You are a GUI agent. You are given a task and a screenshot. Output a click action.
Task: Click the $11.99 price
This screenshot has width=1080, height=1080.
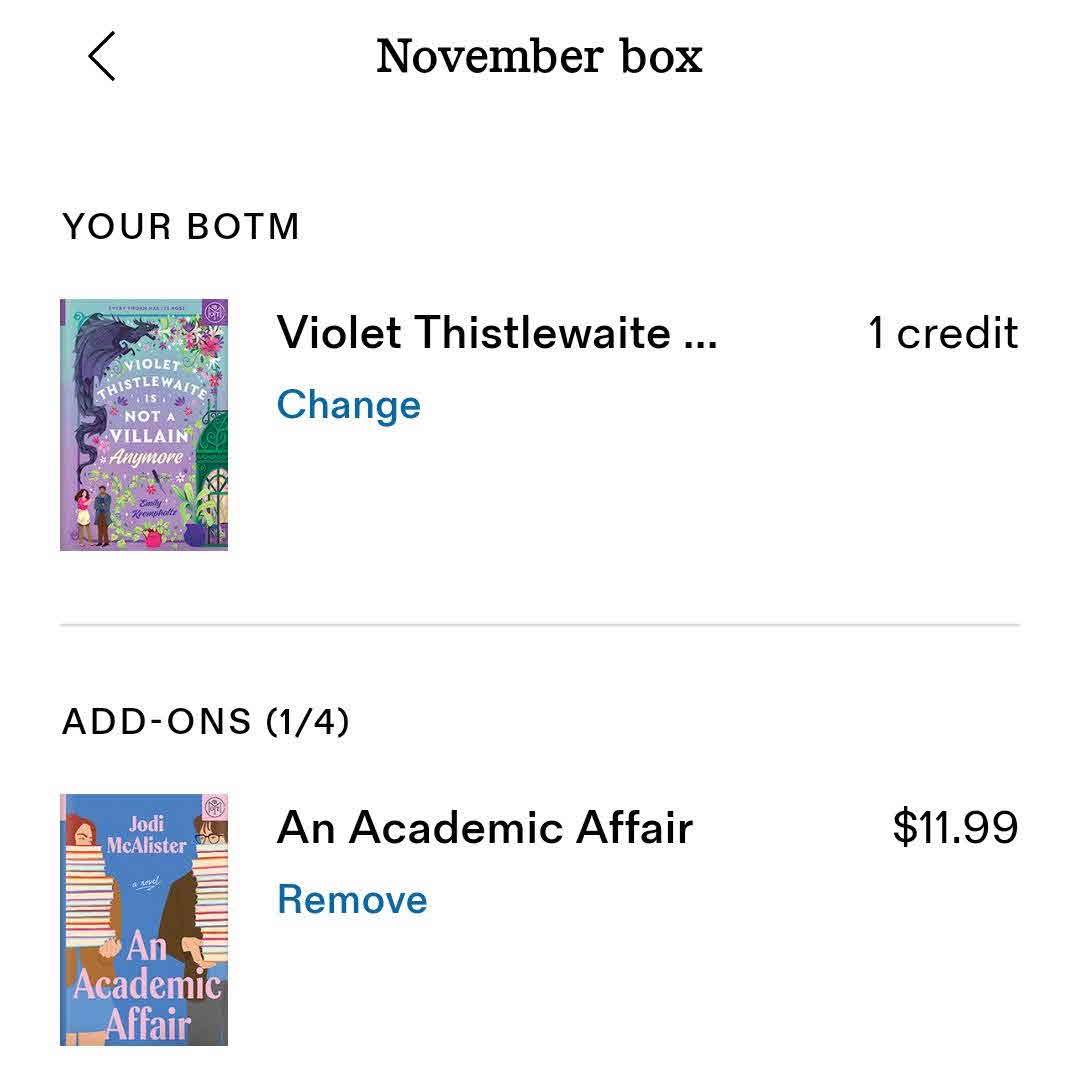pos(955,827)
